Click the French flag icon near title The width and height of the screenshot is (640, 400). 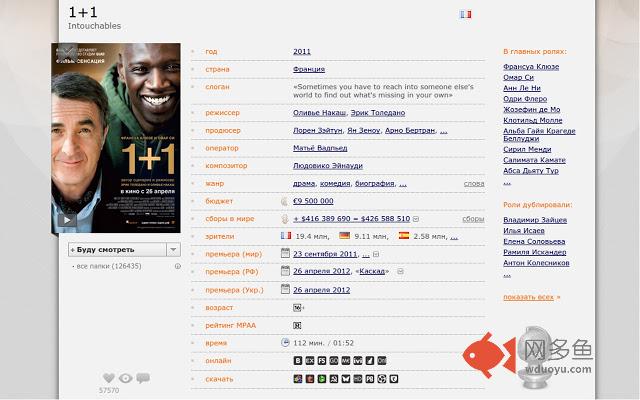466,15
